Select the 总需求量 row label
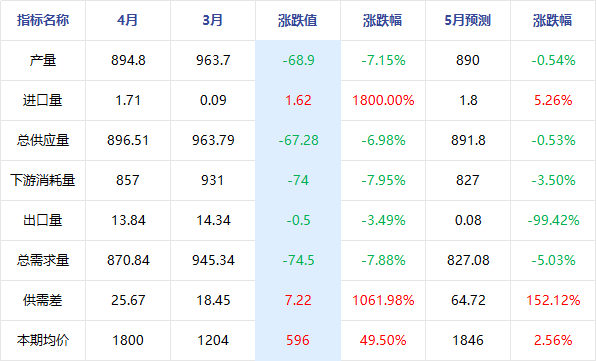The image size is (596, 361). [43, 260]
